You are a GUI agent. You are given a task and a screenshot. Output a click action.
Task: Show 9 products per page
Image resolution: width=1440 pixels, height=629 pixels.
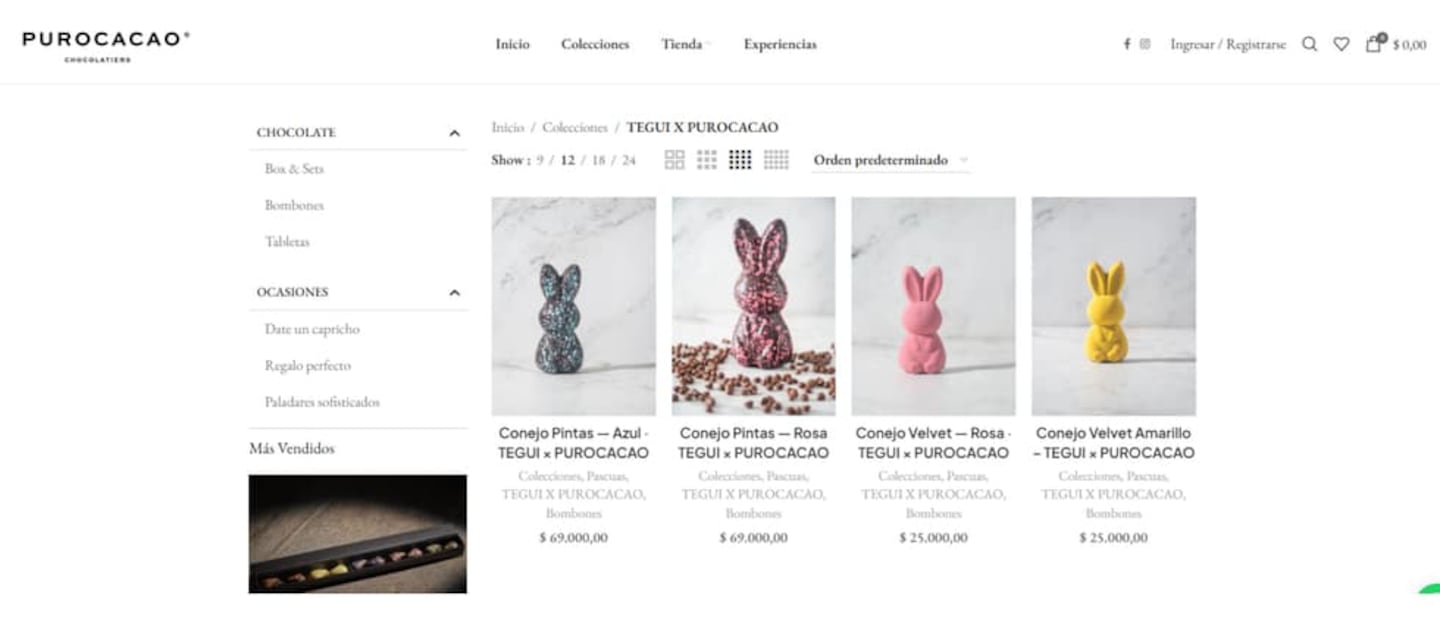click(x=540, y=160)
